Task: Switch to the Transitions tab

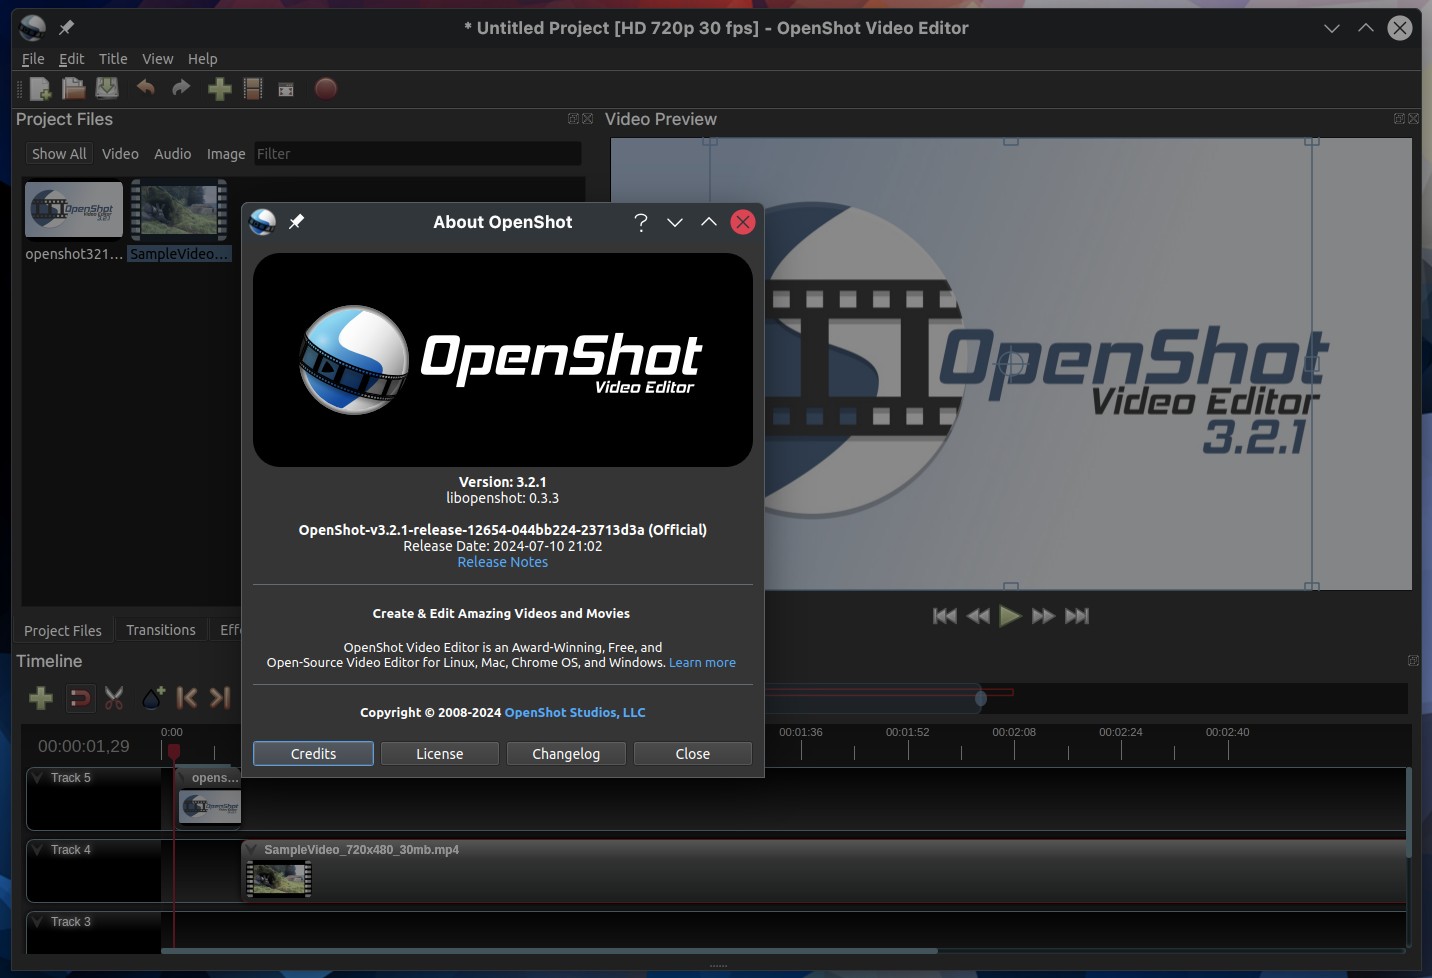Action: pyautogui.click(x=161, y=630)
